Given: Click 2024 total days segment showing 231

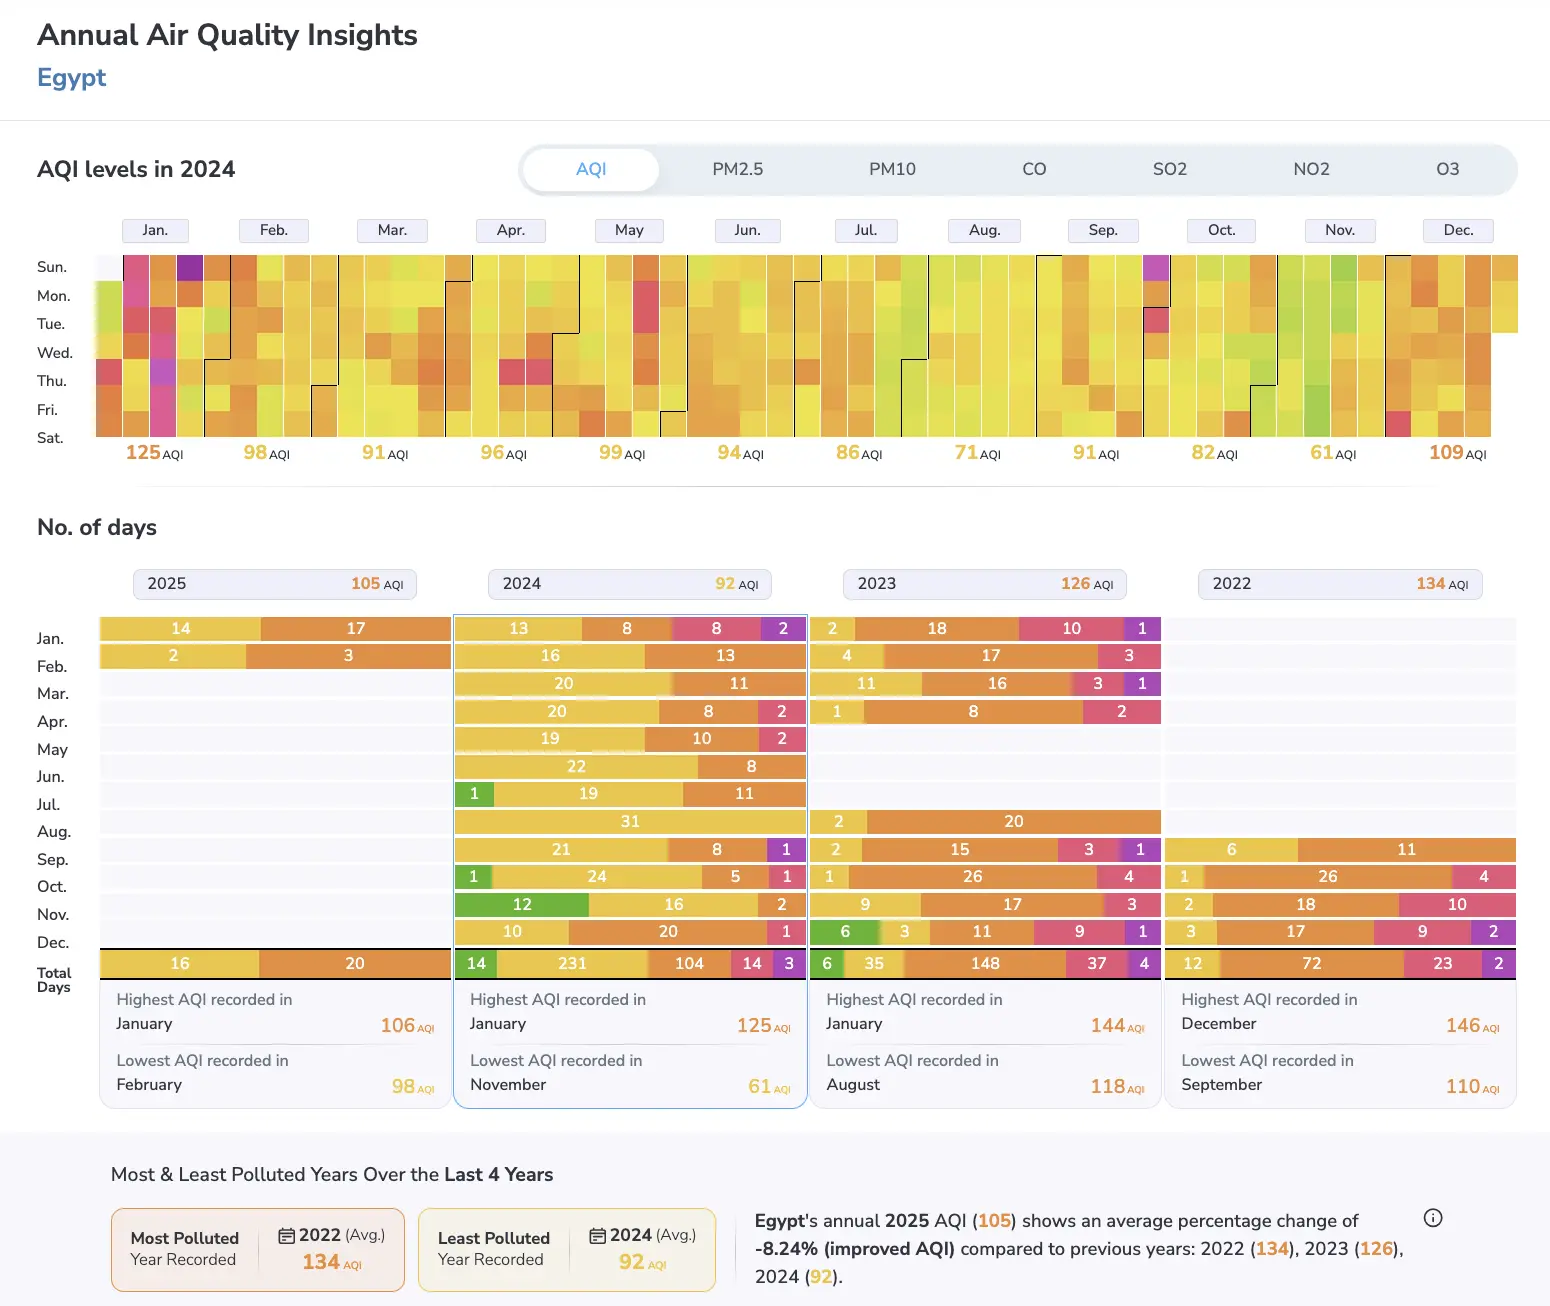Looking at the screenshot, I should (572, 964).
